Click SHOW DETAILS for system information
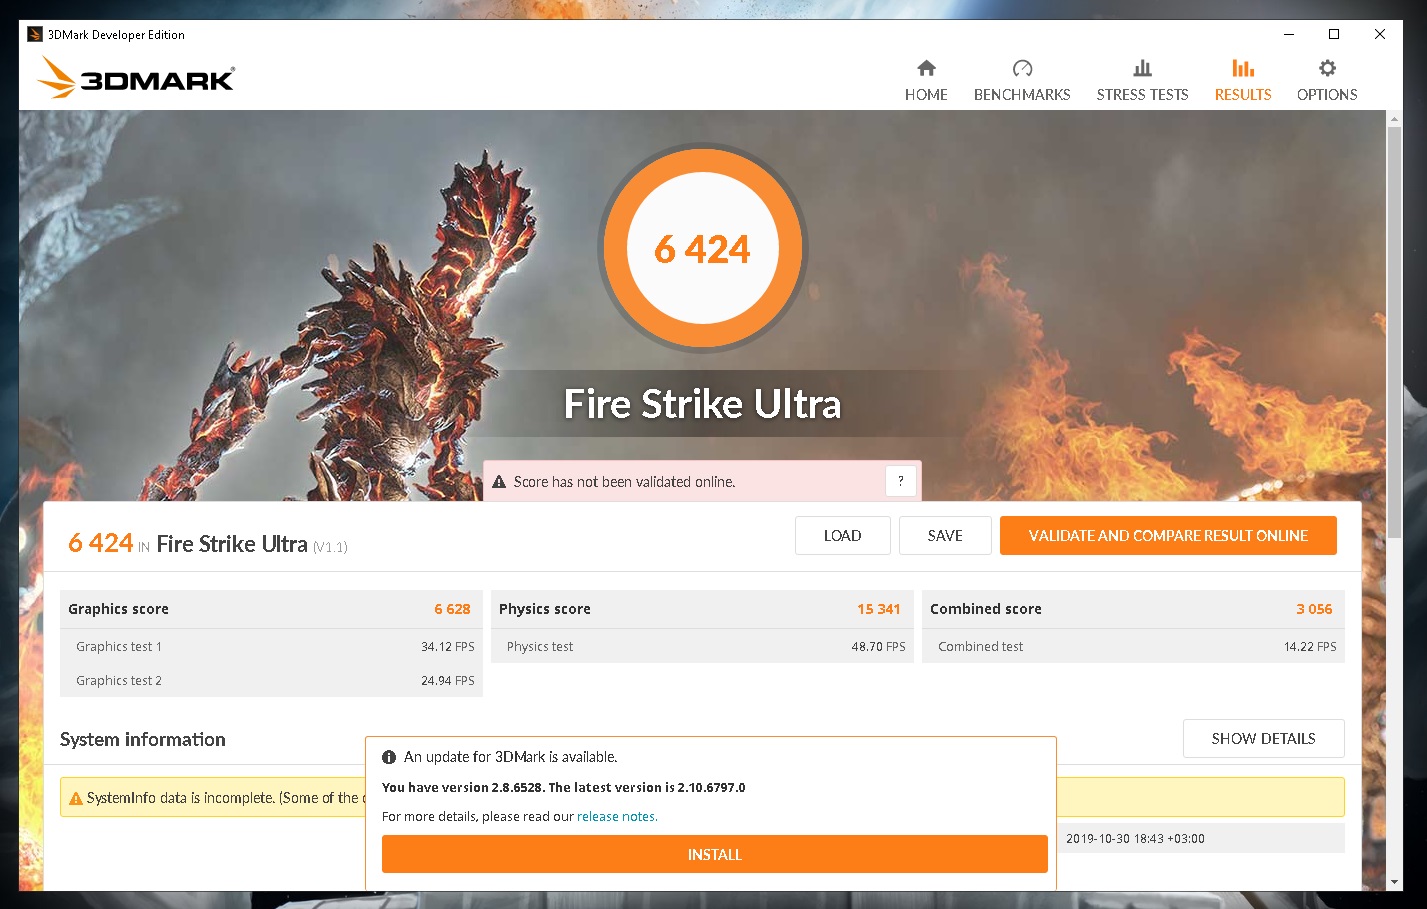The width and height of the screenshot is (1427, 909). pyautogui.click(x=1264, y=738)
